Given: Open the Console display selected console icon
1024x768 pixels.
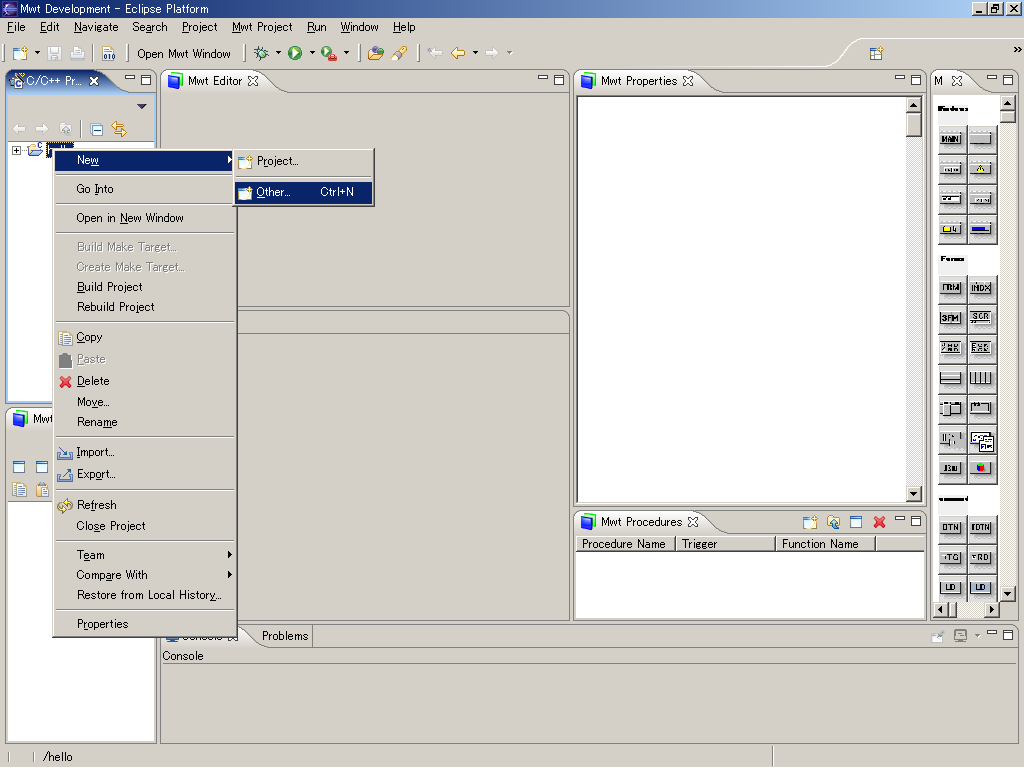Looking at the screenshot, I should (x=960, y=635).
